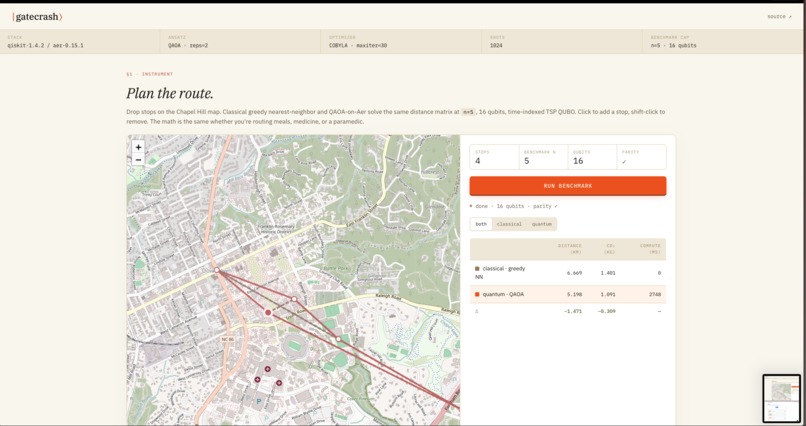The height and width of the screenshot is (426, 806).
Task: Select the classical greedy NN result row
Action: [567, 273]
